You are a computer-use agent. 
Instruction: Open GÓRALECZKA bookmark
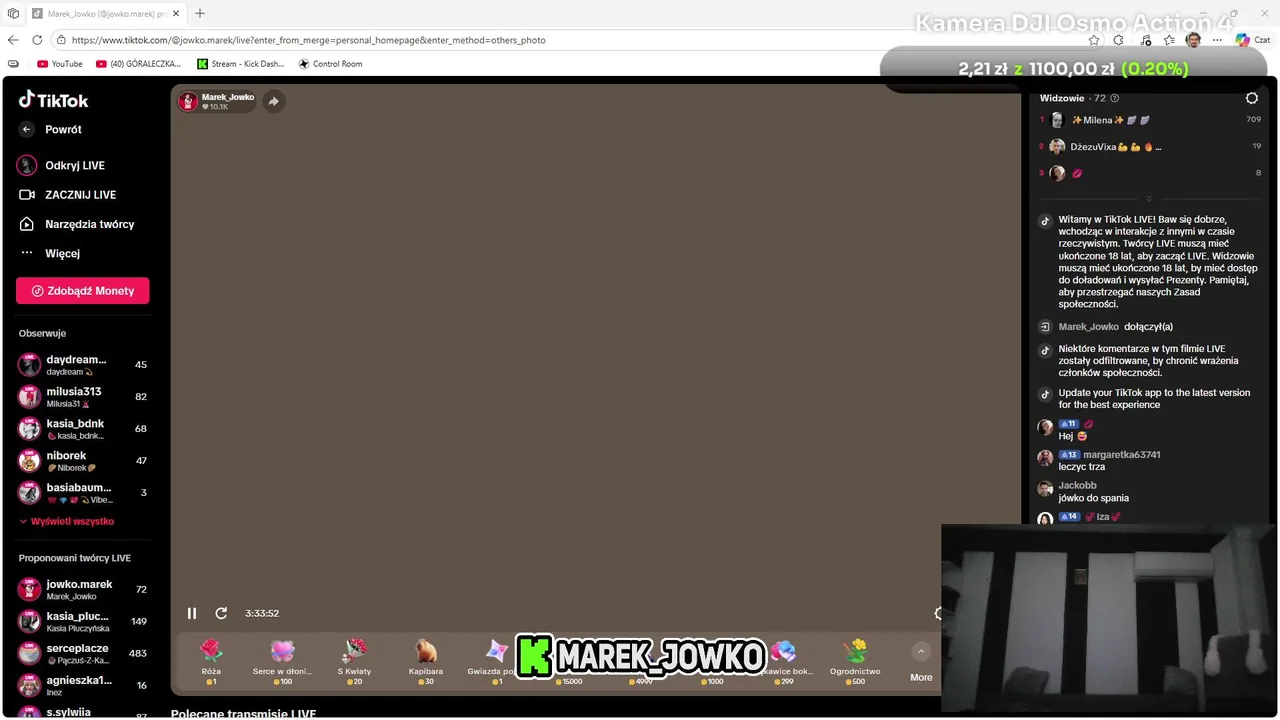139,64
